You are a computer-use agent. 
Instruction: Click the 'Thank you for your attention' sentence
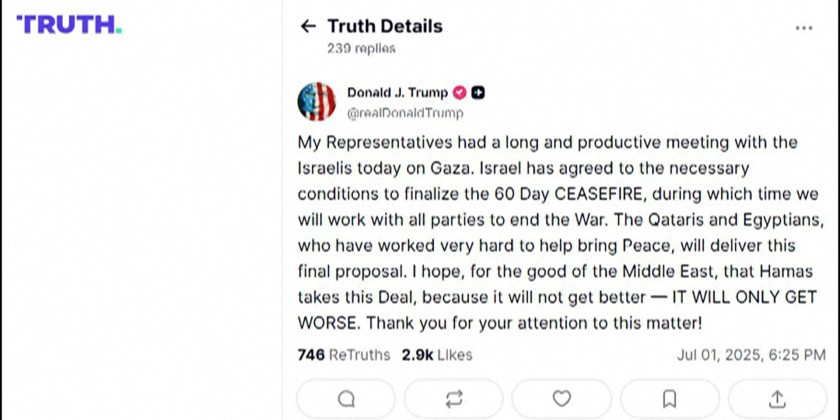click(x=534, y=323)
